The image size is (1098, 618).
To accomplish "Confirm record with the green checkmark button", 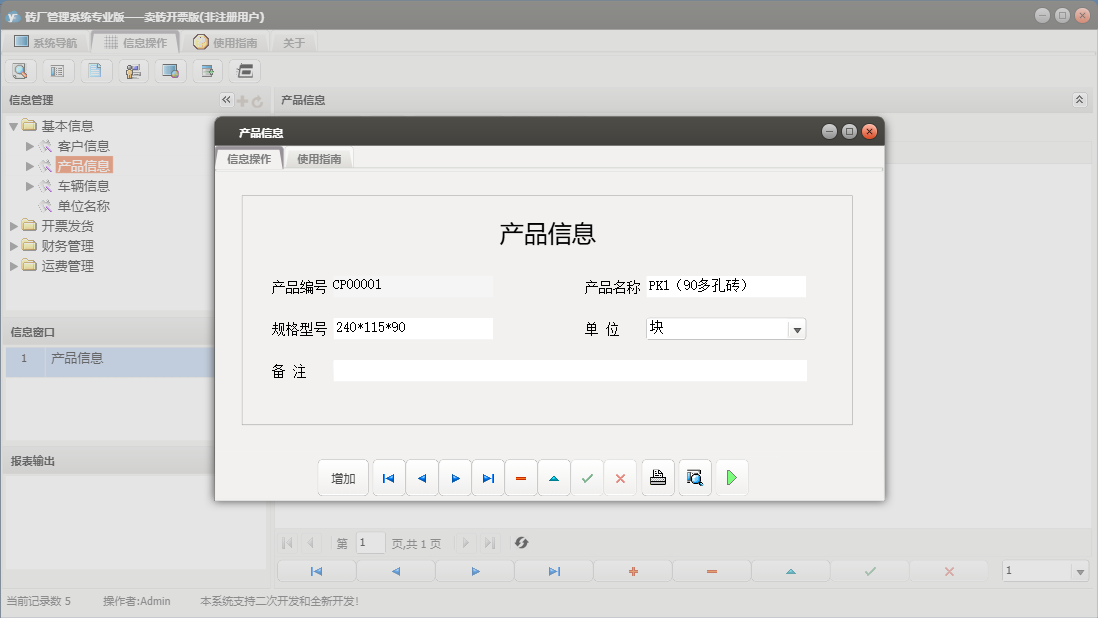I will (x=587, y=477).
